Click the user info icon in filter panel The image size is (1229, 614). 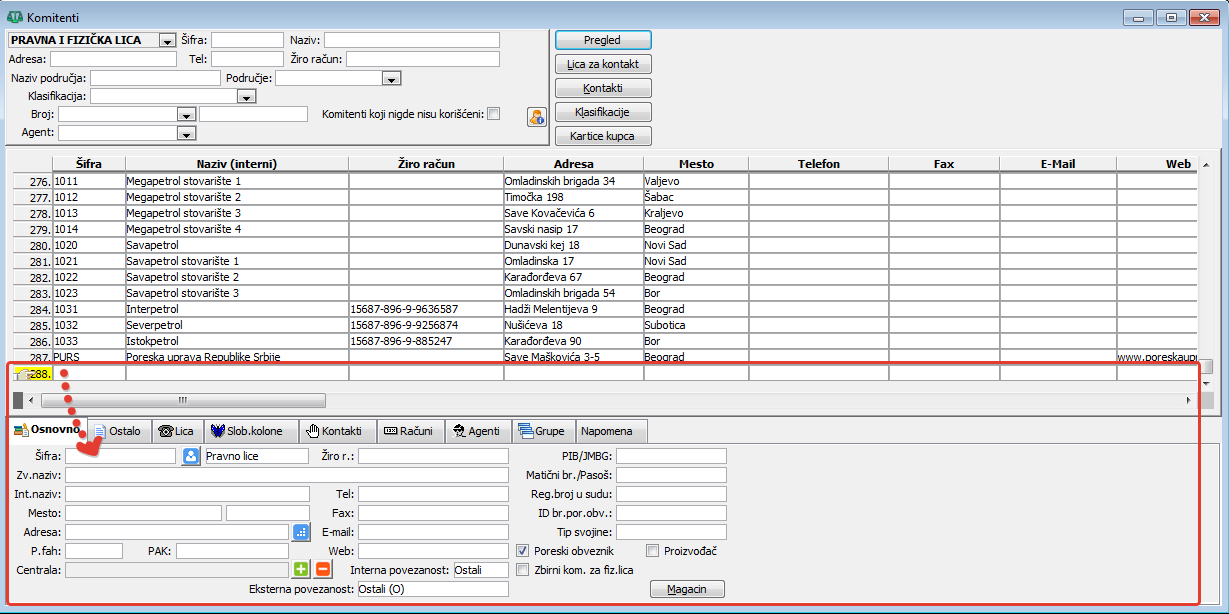pyautogui.click(x=537, y=116)
